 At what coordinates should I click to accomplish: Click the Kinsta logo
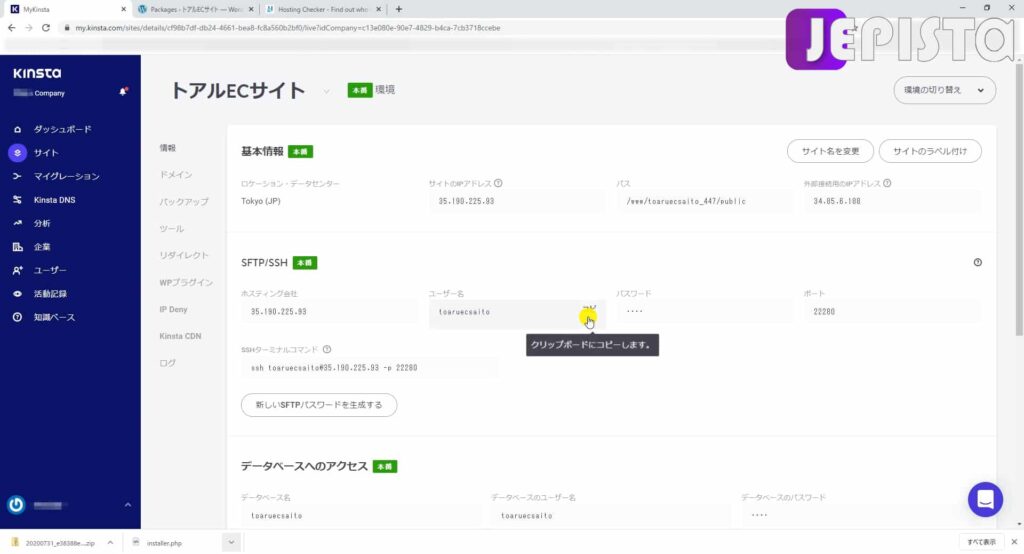click(x=37, y=73)
